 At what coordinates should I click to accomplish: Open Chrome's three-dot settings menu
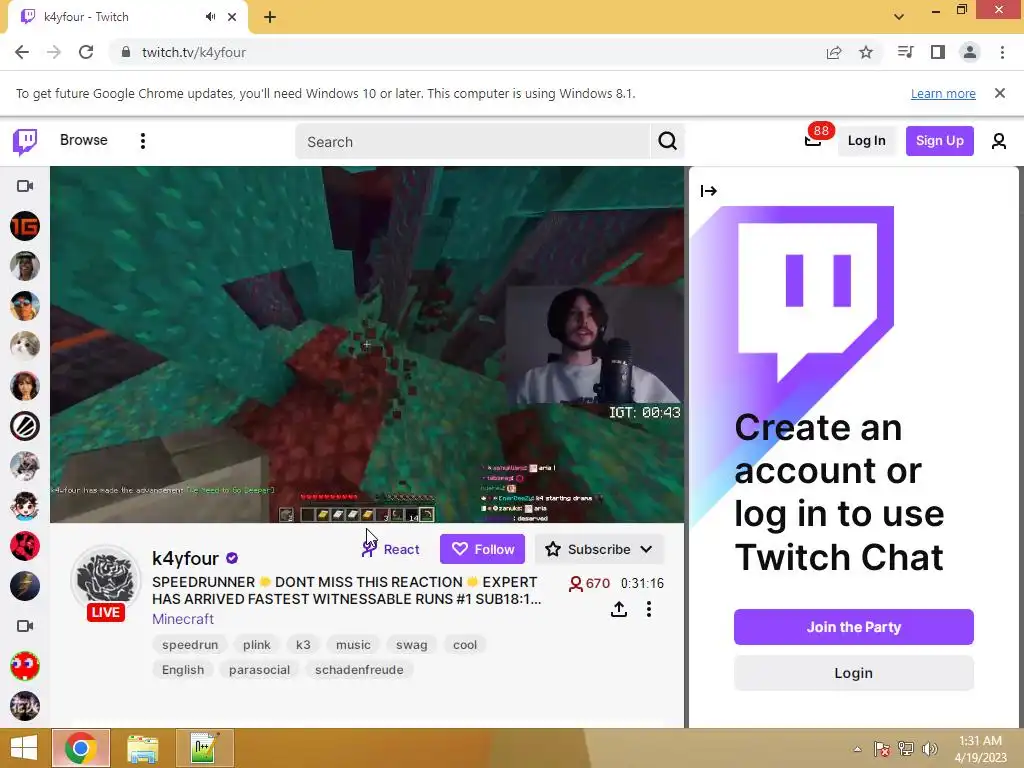tap(1002, 52)
